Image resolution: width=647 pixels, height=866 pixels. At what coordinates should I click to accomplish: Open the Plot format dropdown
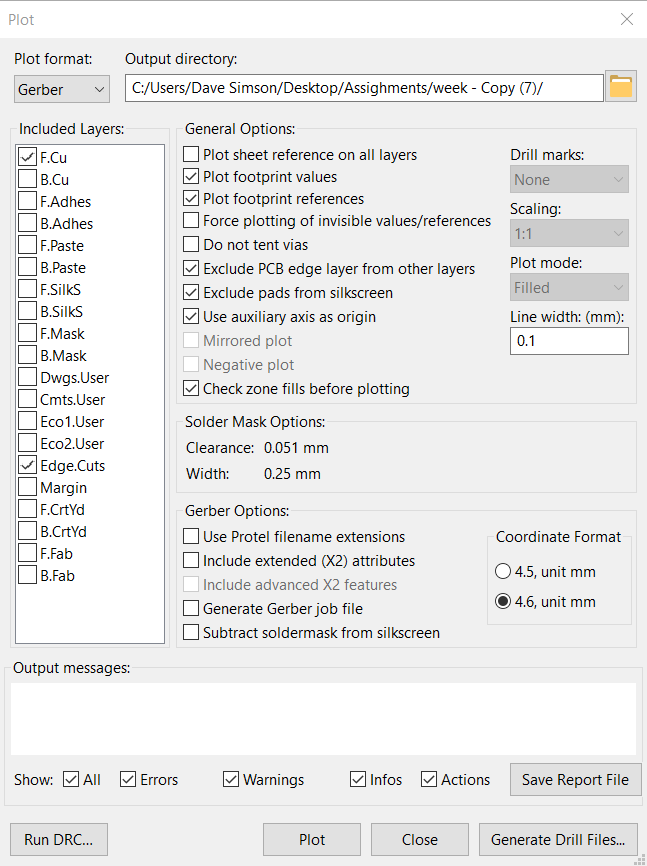pyautogui.click(x=62, y=89)
